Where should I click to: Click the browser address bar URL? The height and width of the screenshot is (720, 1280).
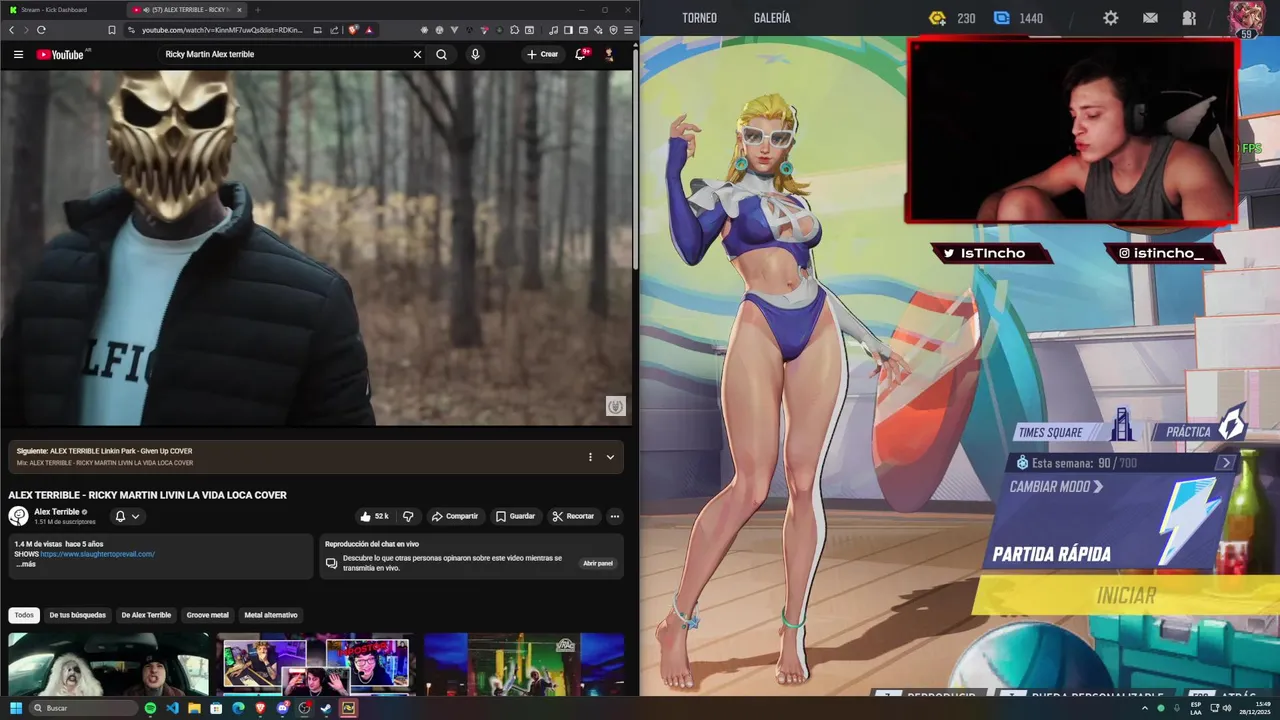point(222,30)
